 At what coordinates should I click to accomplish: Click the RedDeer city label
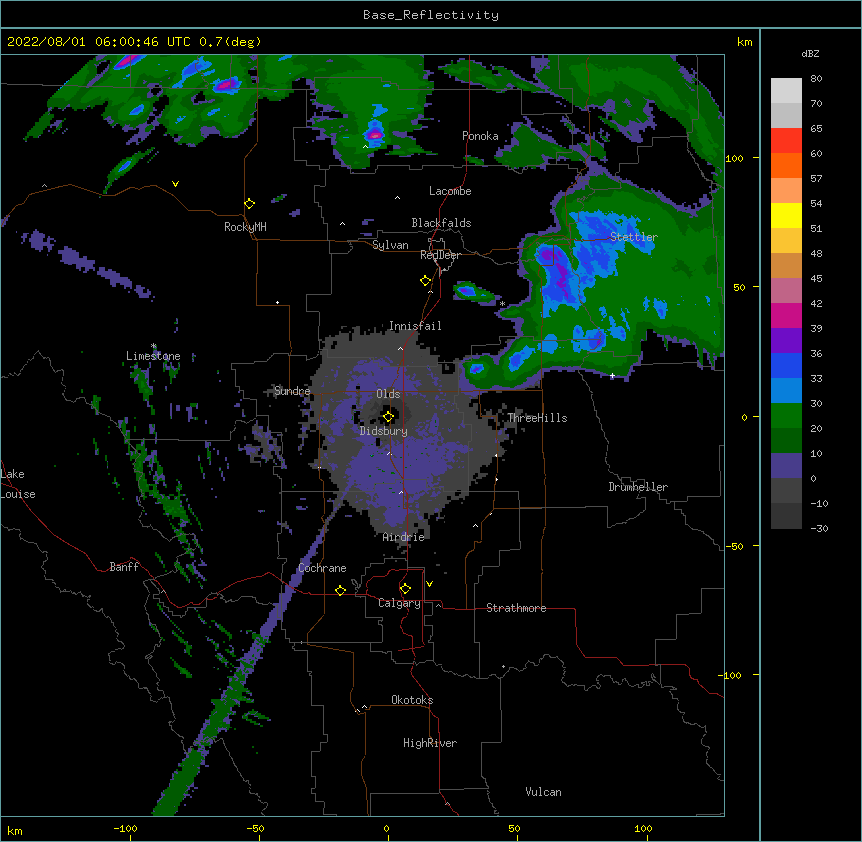coord(440,255)
